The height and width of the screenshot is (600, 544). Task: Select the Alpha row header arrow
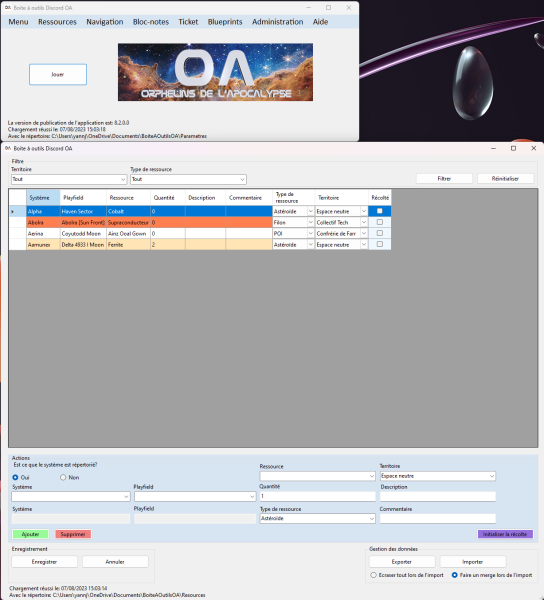pyautogui.click(x=18, y=211)
